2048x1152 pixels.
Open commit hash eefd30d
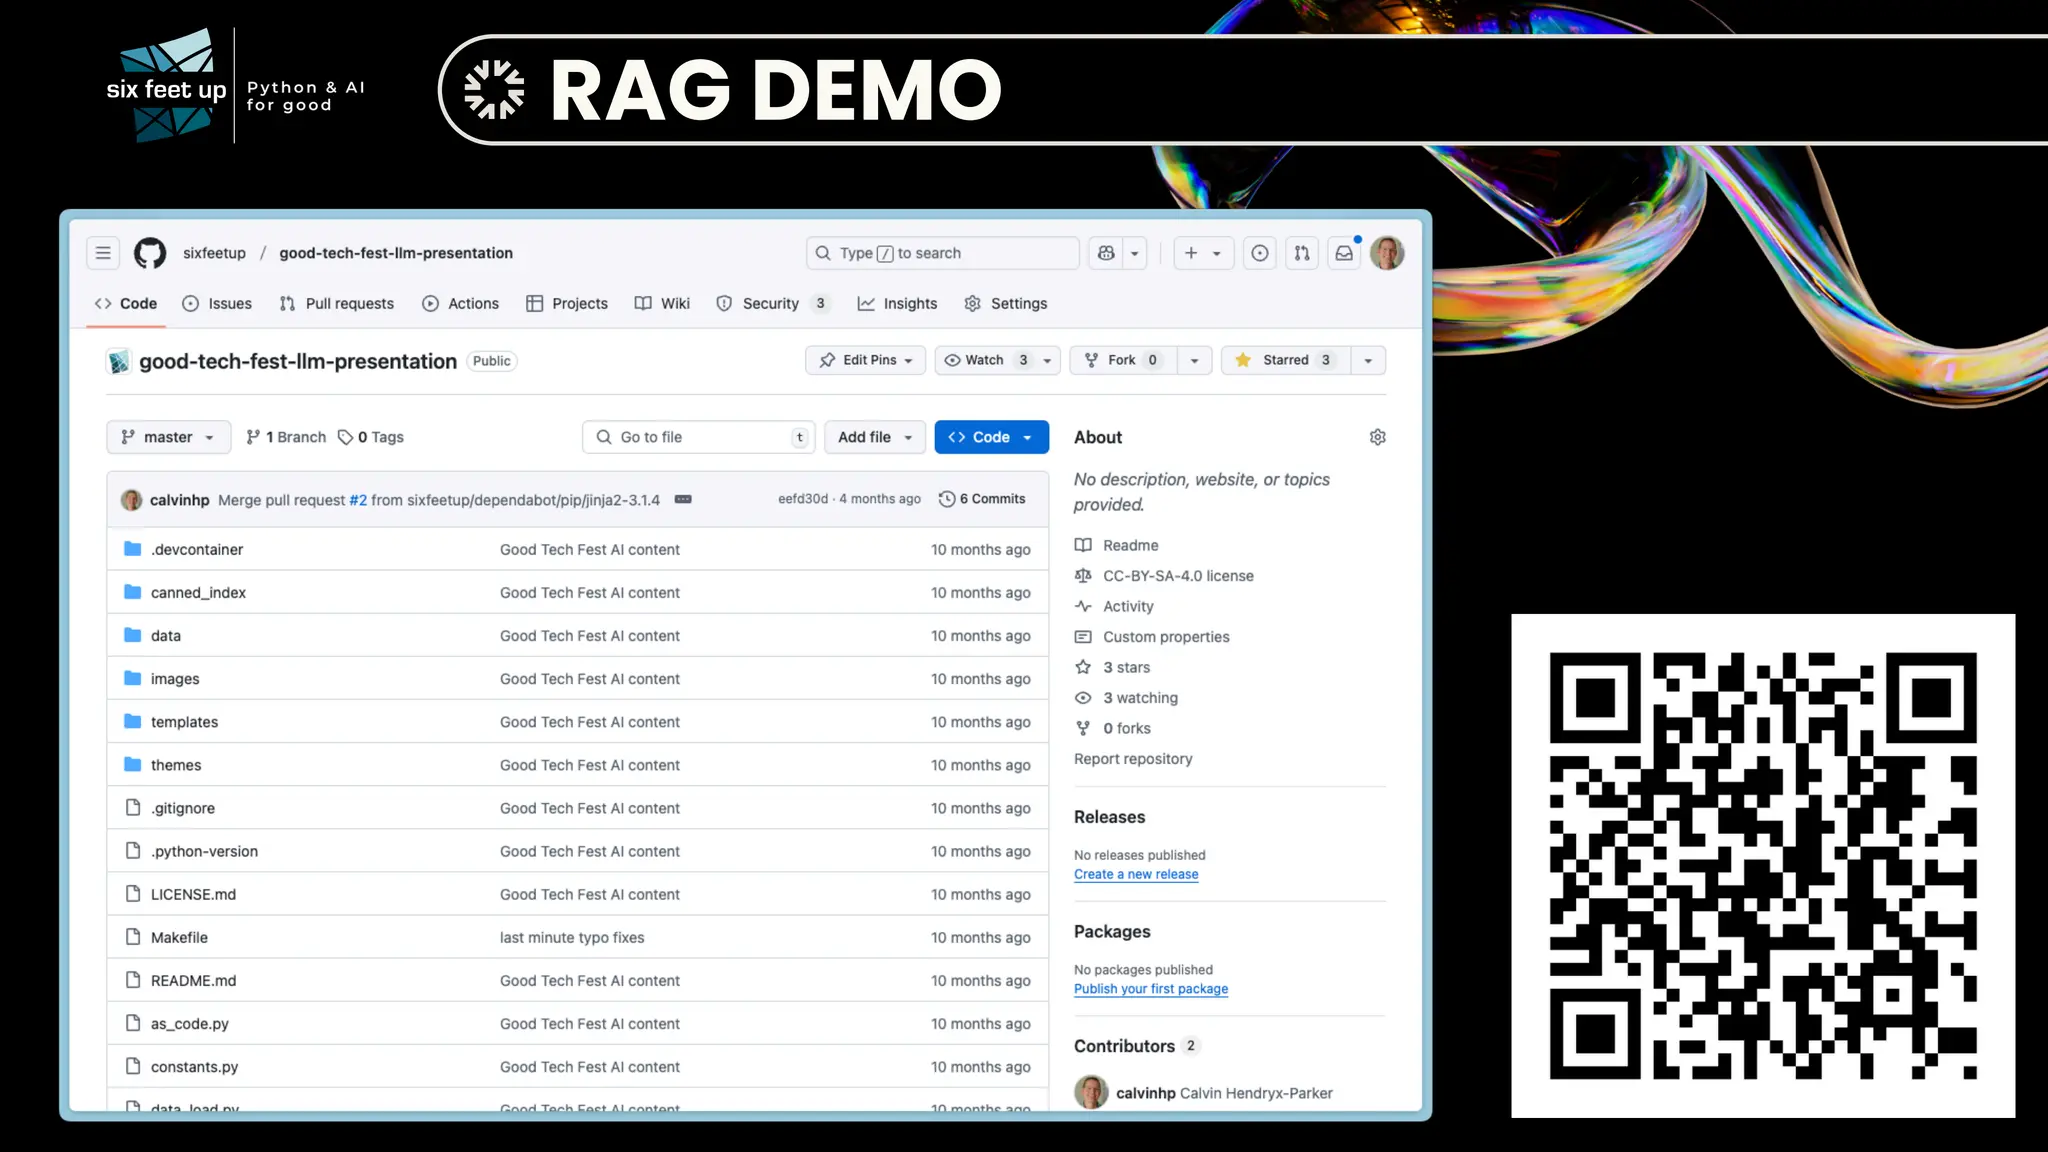coord(803,499)
